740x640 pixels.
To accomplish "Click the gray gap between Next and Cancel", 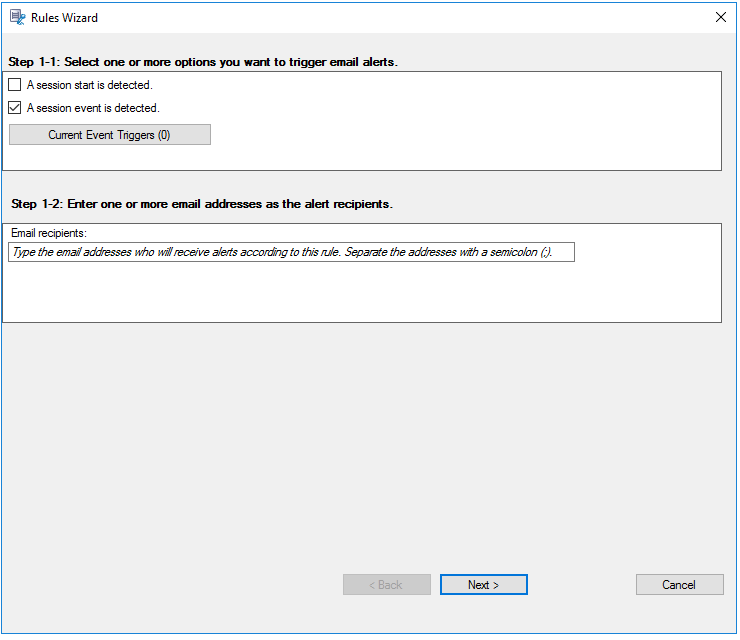I will pyautogui.click(x=581, y=585).
